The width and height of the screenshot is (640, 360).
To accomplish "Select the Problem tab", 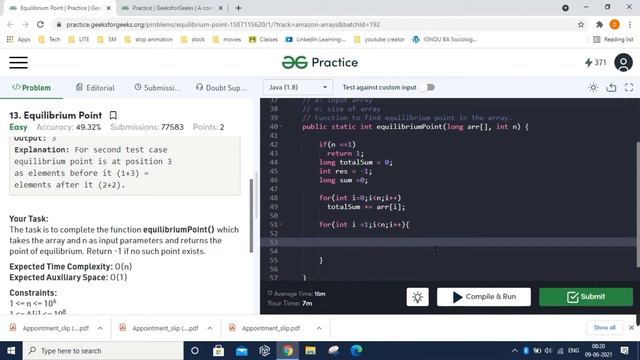I will tap(31, 88).
